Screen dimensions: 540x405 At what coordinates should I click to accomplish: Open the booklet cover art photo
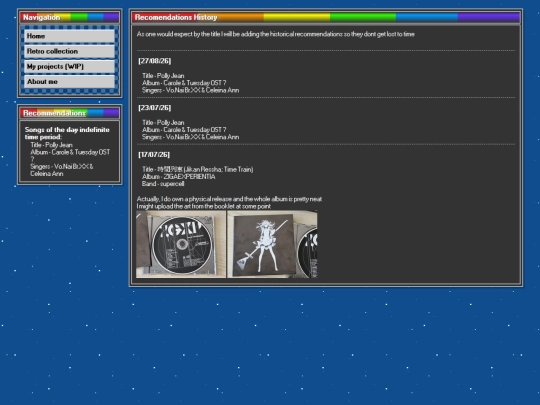272,244
